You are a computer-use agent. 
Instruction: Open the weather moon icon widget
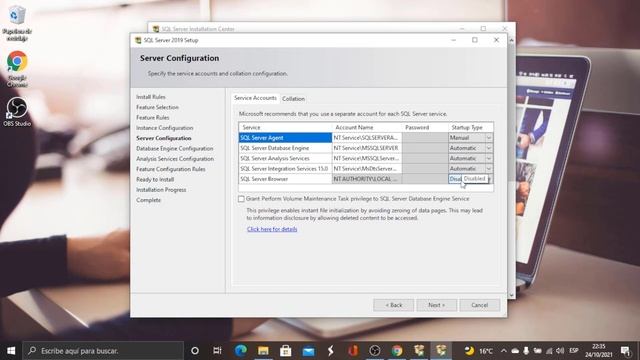point(469,351)
